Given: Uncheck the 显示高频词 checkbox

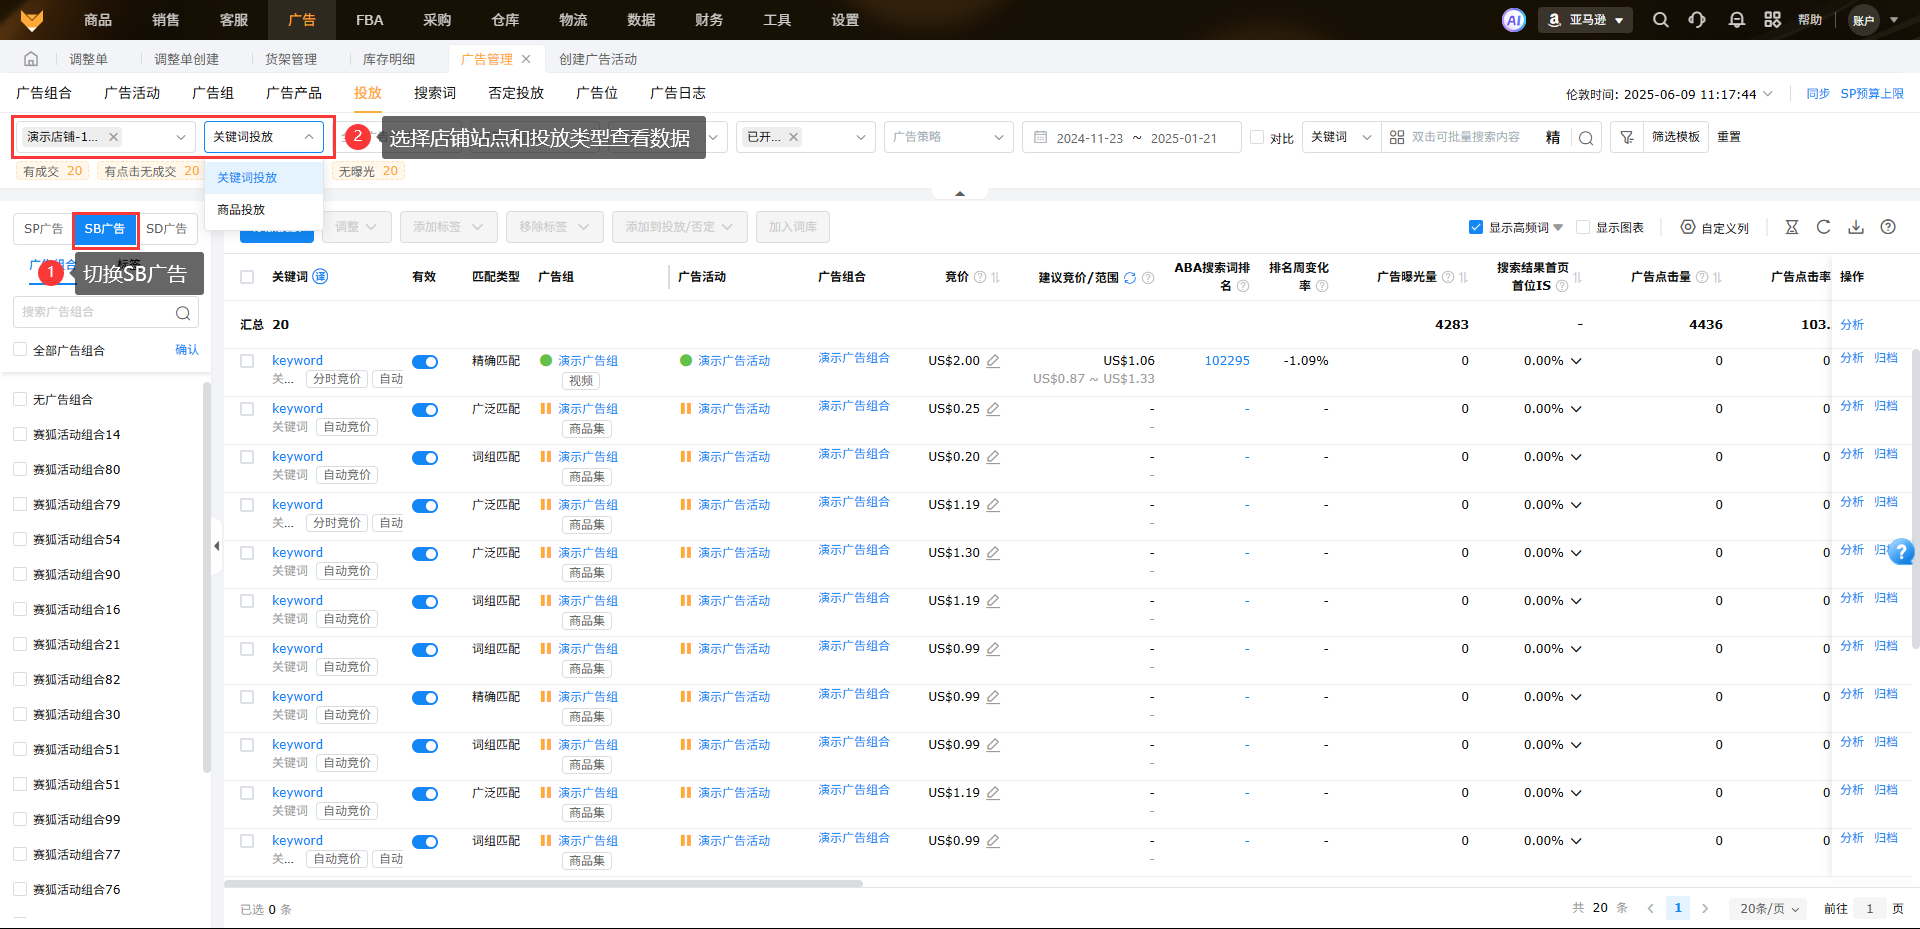Looking at the screenshot, I should tap(1476, 227).
